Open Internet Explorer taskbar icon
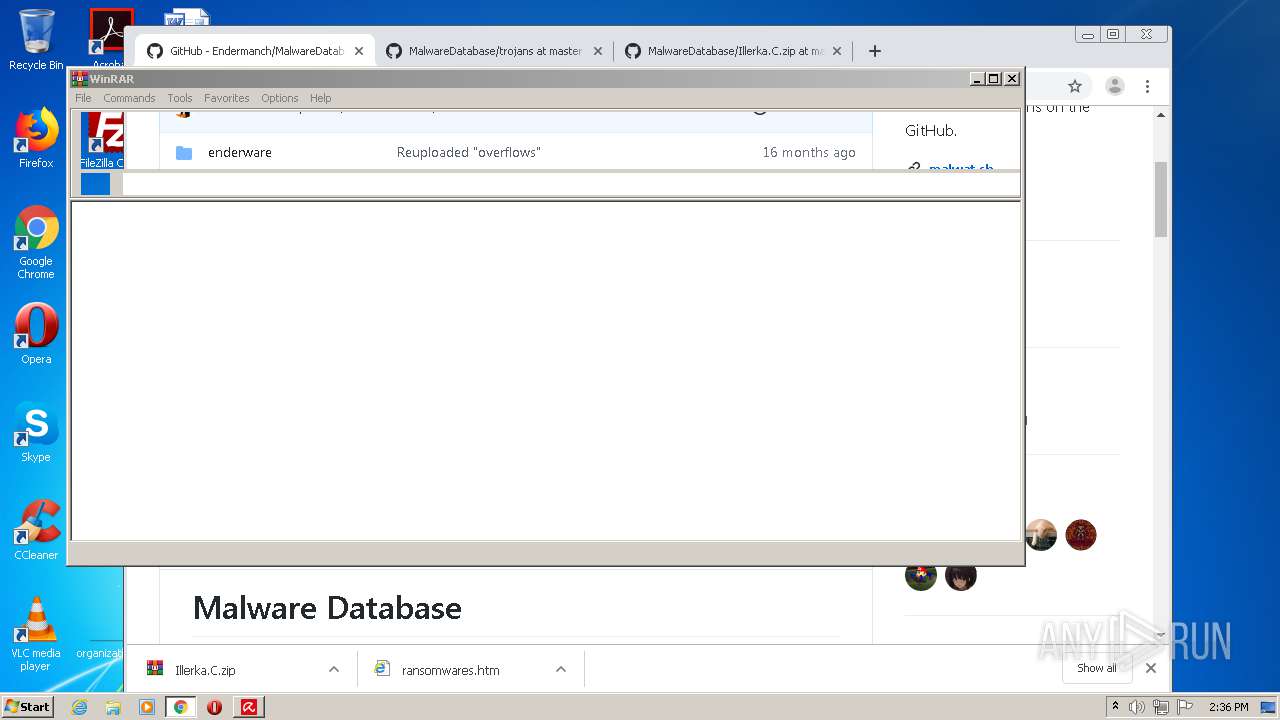 coord(79,707)
